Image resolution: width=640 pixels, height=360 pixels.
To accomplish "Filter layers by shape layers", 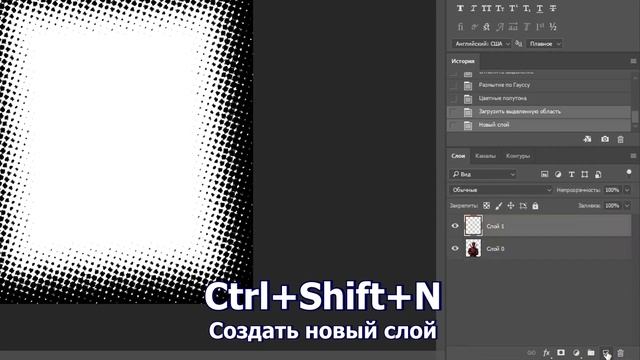I will (584, 174).
